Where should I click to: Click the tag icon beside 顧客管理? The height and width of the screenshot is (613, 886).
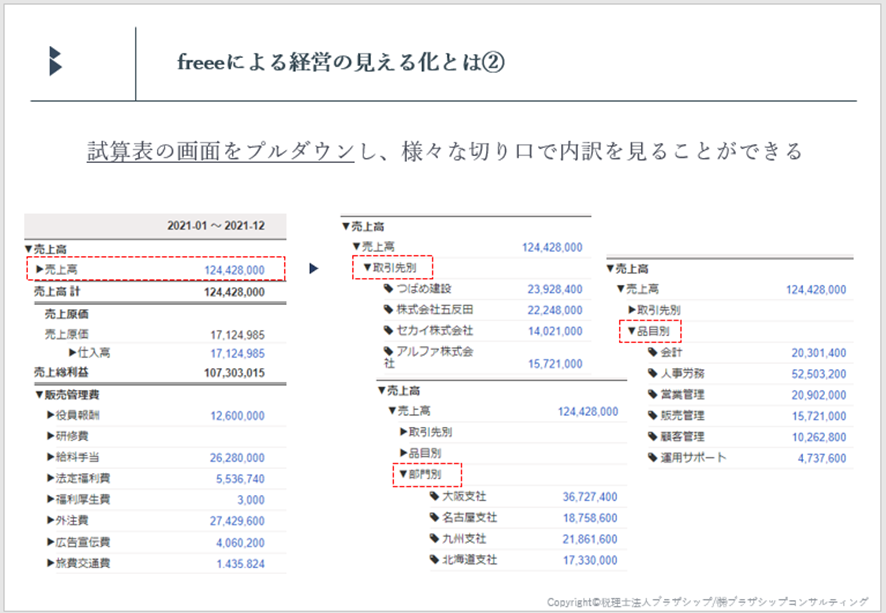653,436
